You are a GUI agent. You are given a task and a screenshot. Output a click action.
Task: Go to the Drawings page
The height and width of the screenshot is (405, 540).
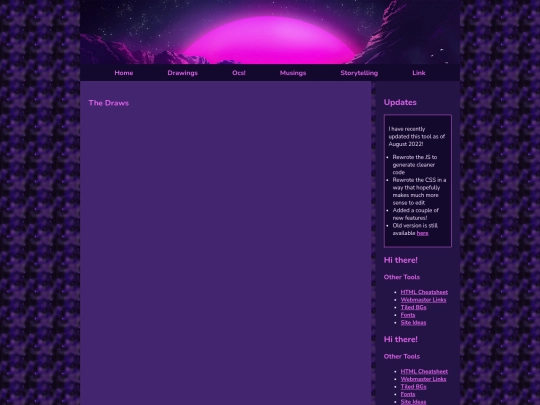coord(183,73)
